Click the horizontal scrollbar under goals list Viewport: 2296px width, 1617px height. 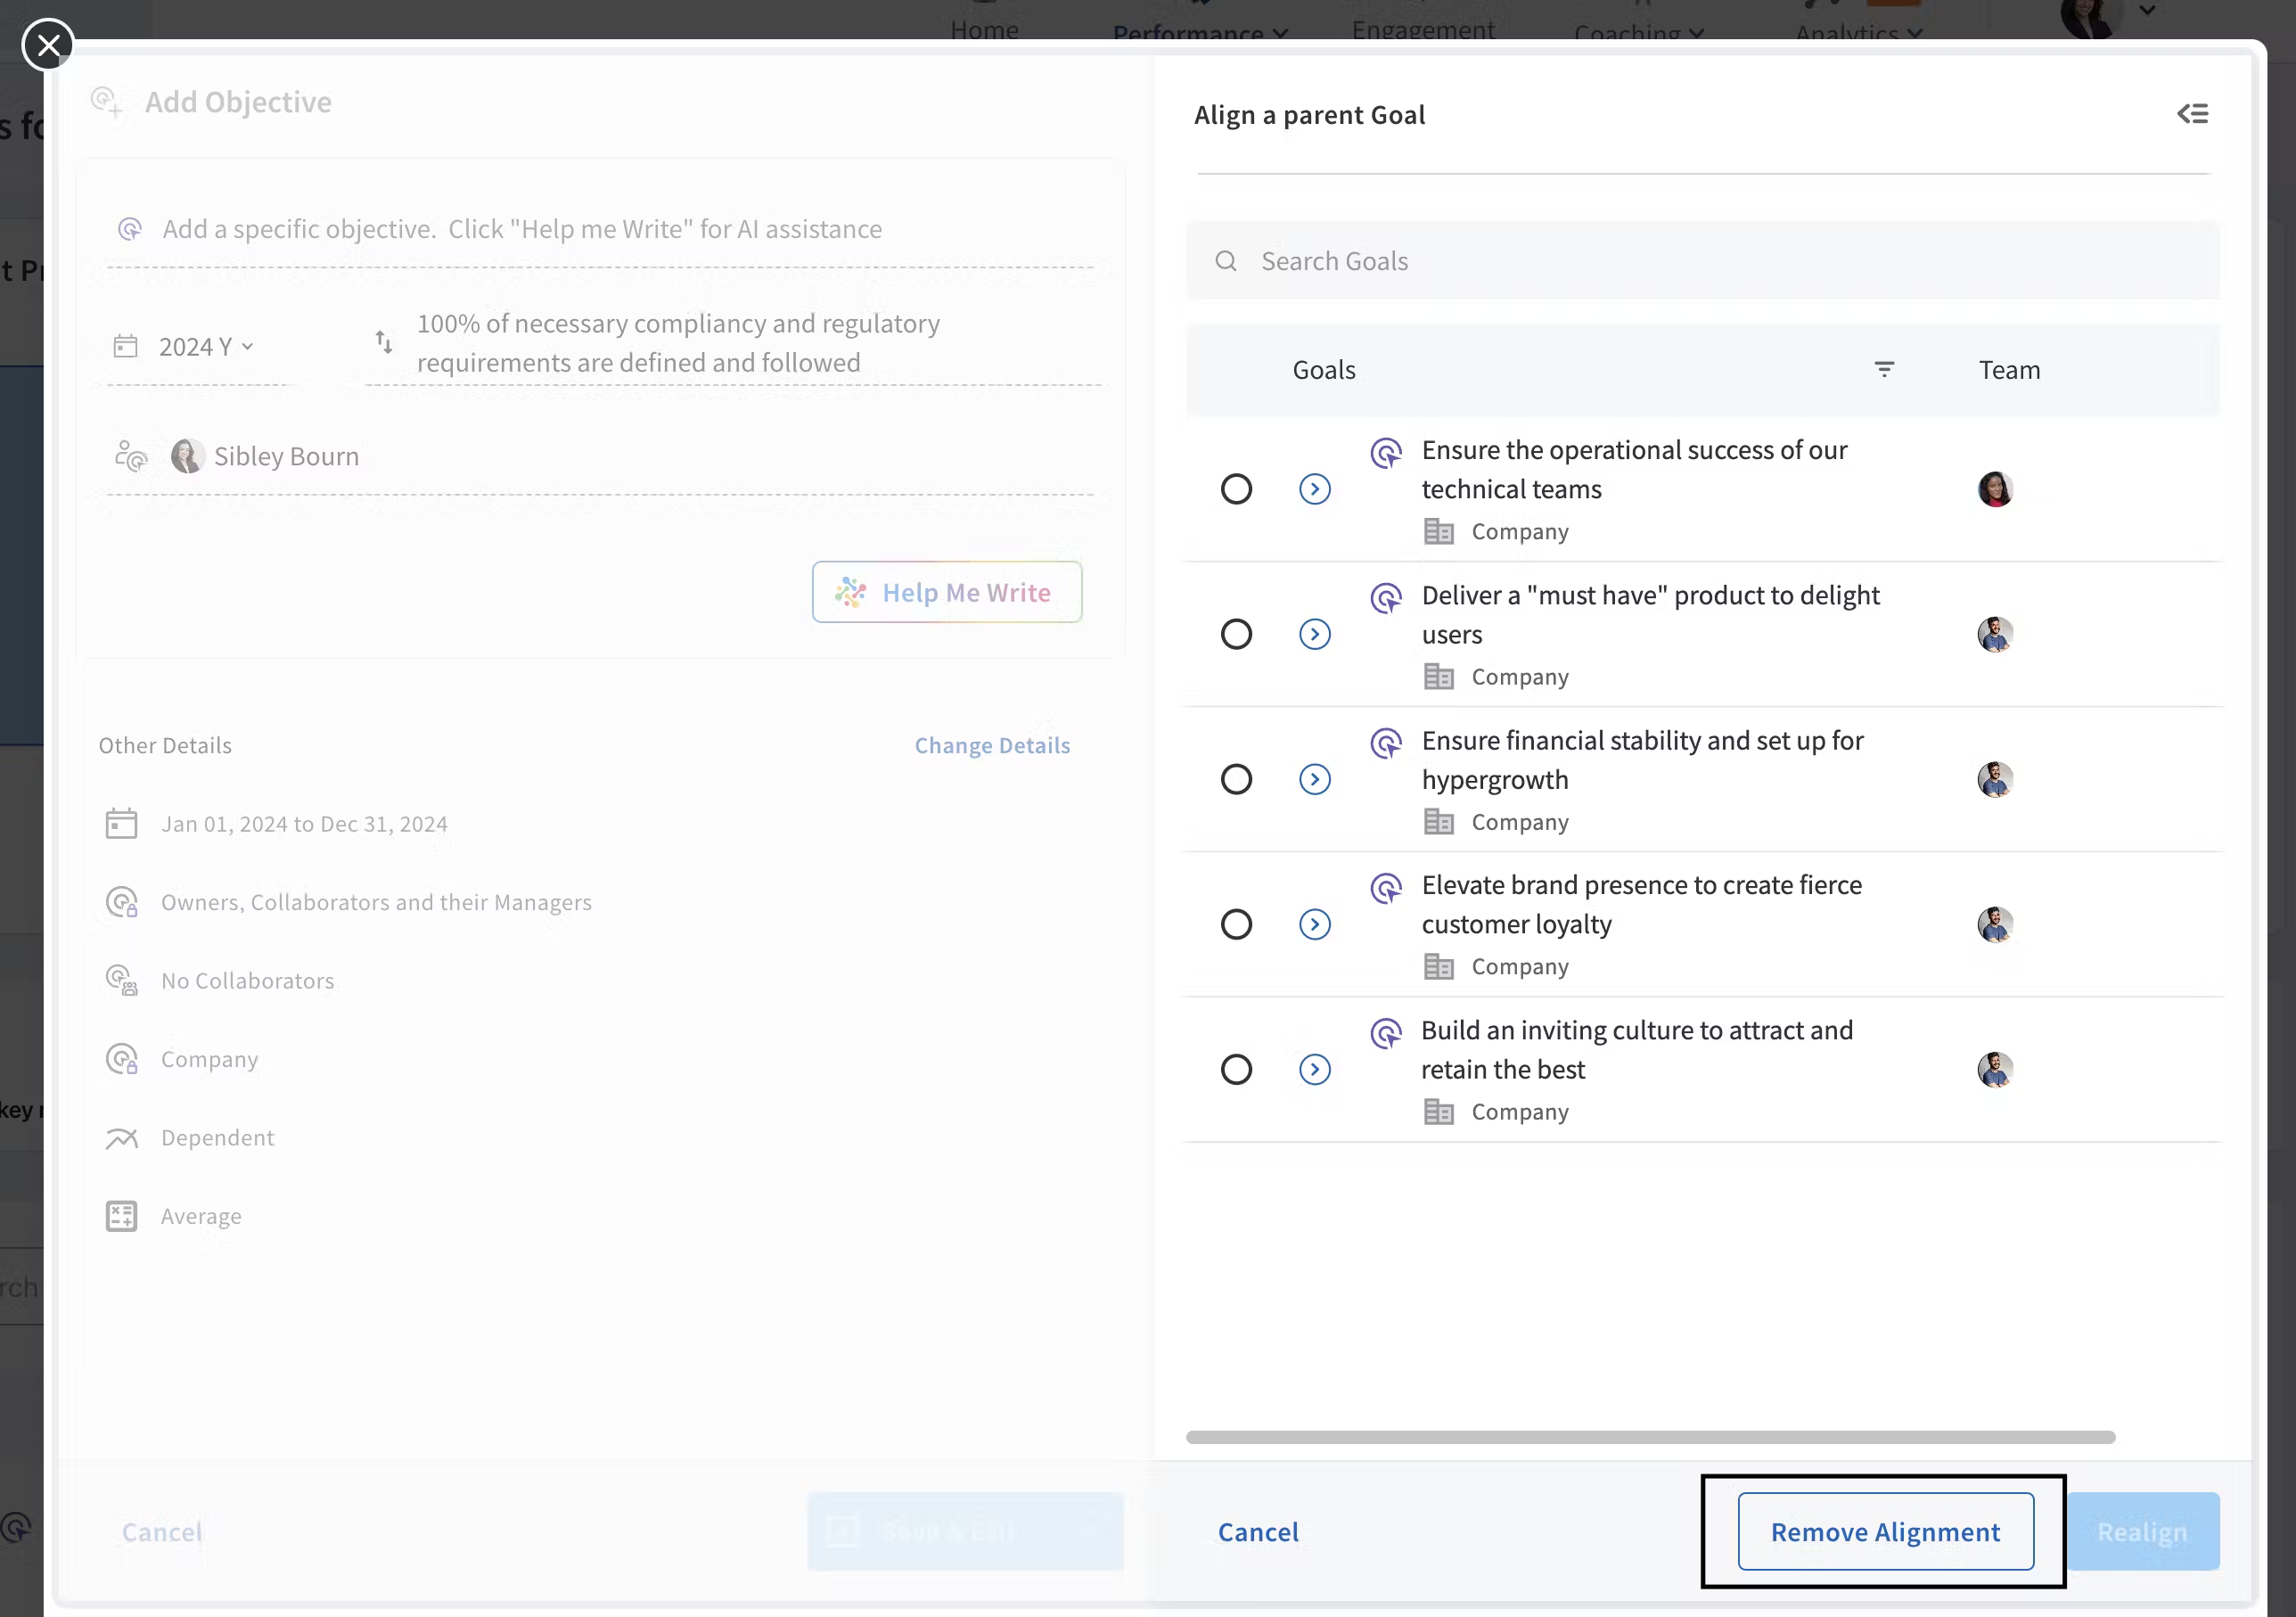coord(1650,1437)
